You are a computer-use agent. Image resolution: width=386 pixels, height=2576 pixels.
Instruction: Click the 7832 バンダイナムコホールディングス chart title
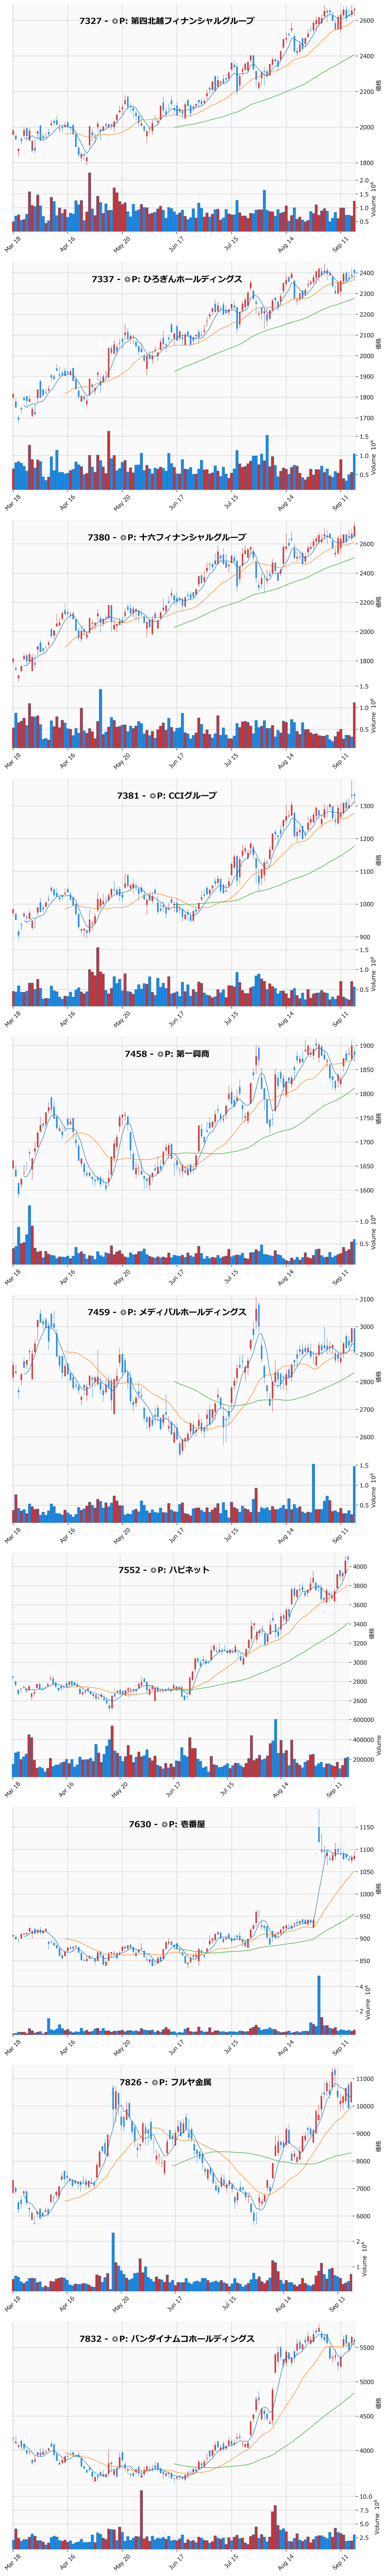click(166, 2339)
